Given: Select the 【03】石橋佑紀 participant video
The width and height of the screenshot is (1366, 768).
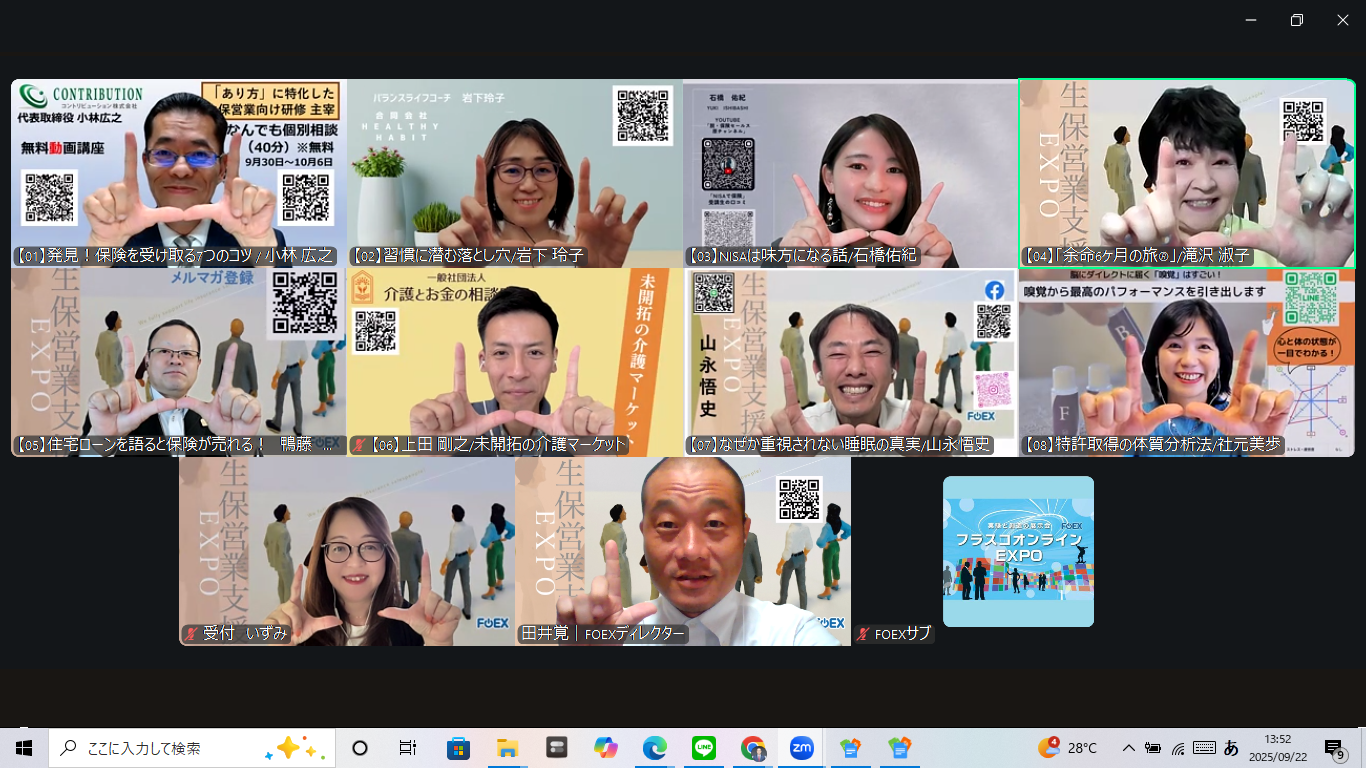Looking at the screenshot, I should pyautogui.click(x=850, y=173).
